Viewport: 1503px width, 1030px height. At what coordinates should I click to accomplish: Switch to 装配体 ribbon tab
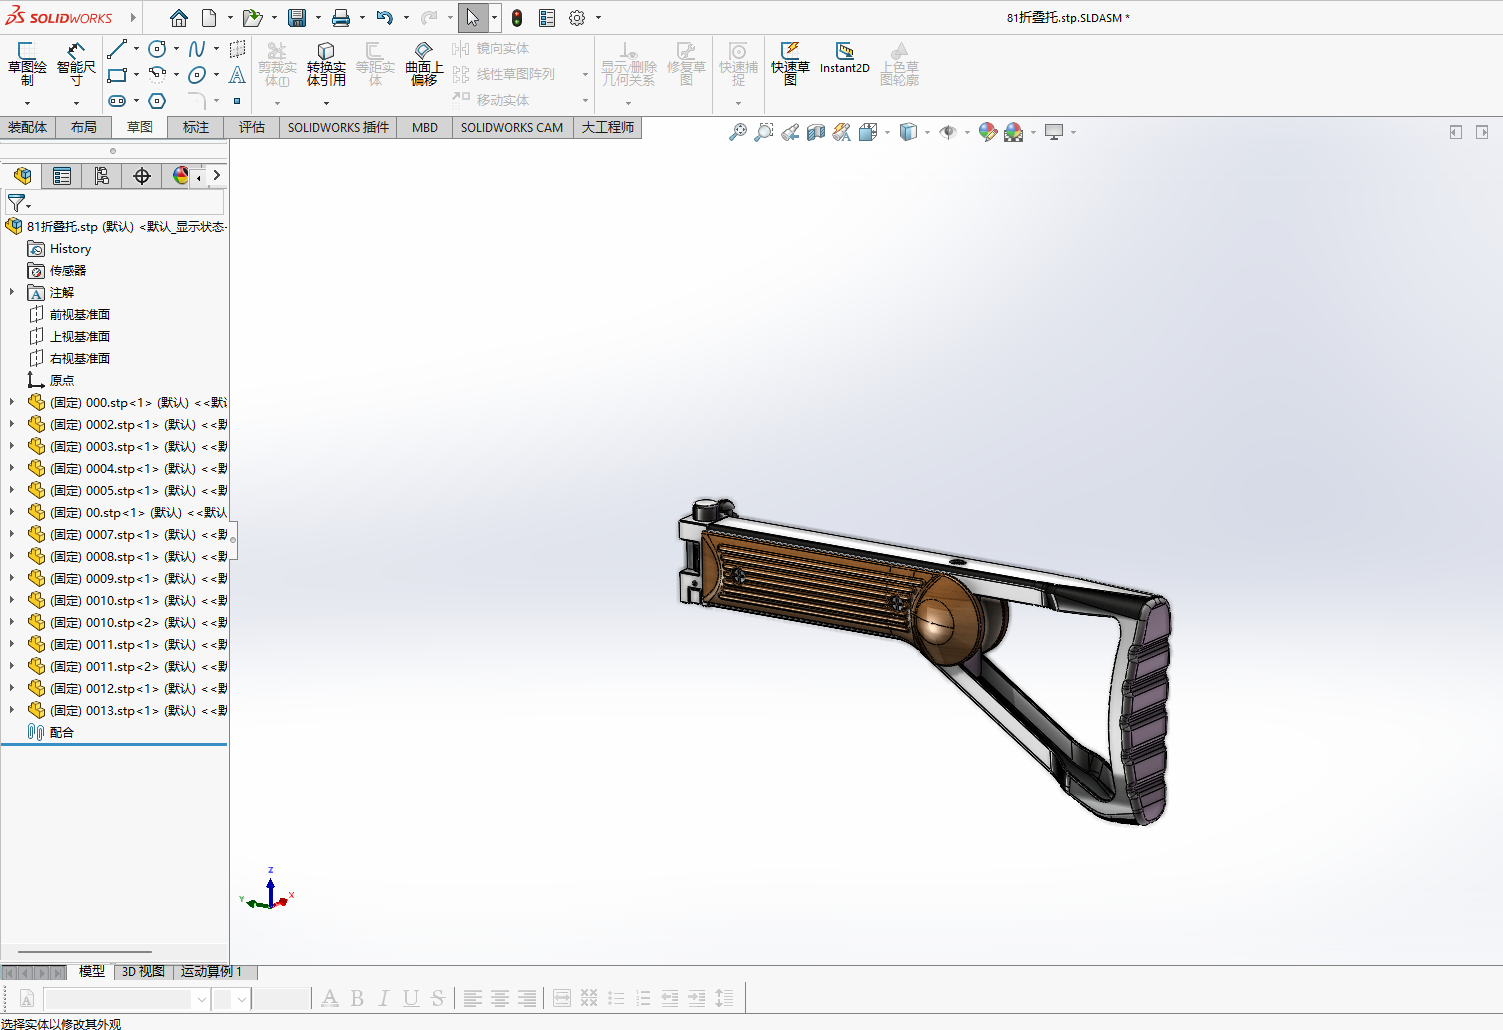pos(27,127)
